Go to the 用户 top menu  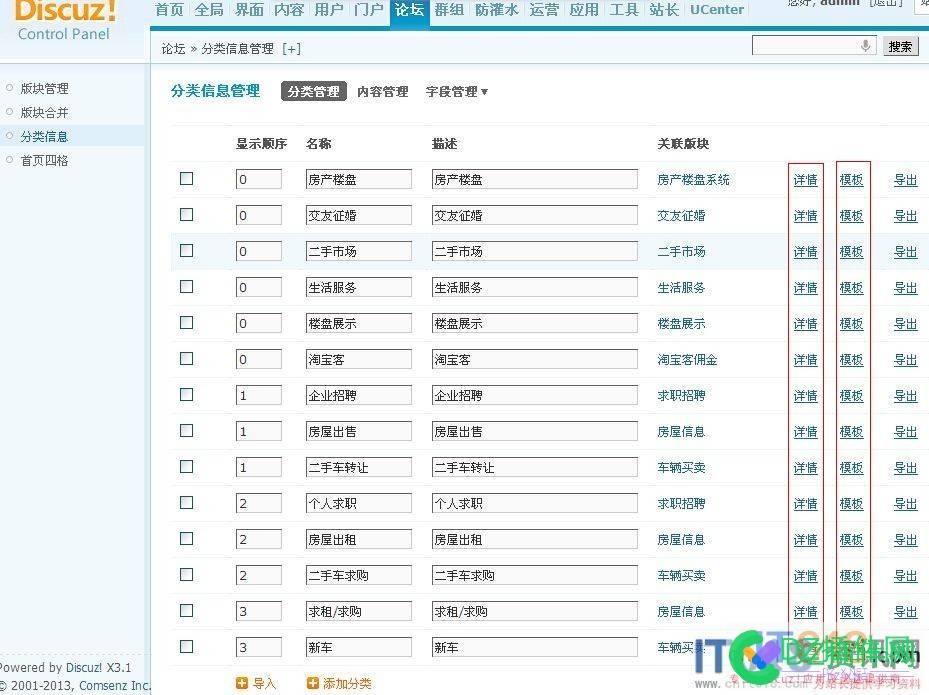coord(329,9)
